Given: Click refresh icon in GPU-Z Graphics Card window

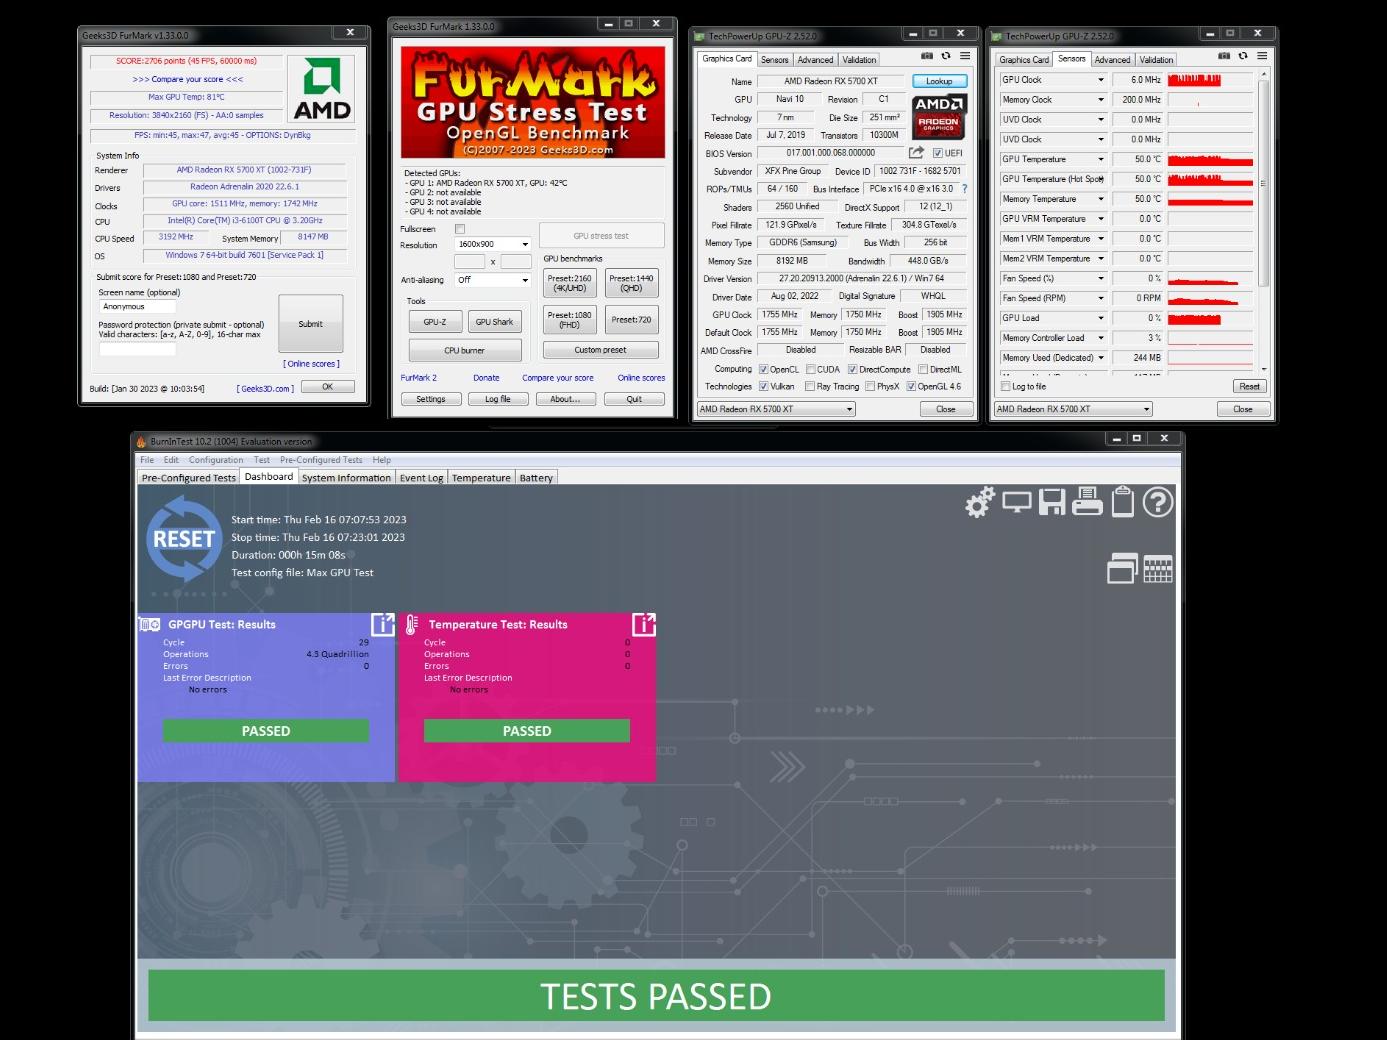Looking at the screenshot, I should pyautogui.click(x=946, y=56).
